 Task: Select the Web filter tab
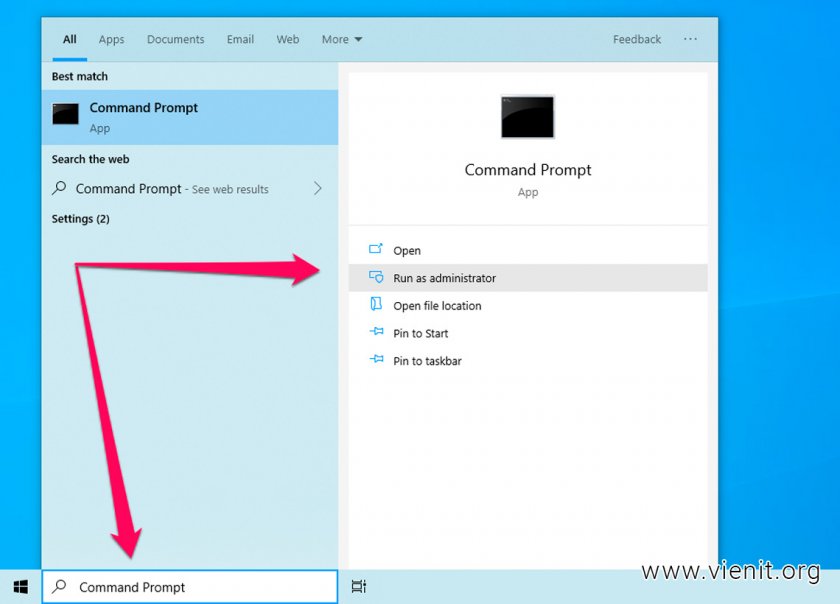[x=288, y=40]
